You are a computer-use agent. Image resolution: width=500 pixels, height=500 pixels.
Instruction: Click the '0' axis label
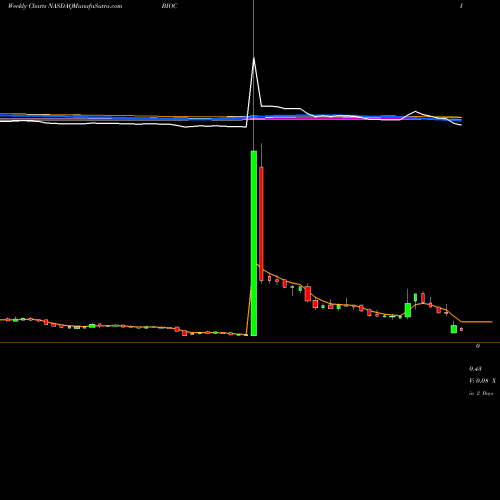(x=478, y=346)
